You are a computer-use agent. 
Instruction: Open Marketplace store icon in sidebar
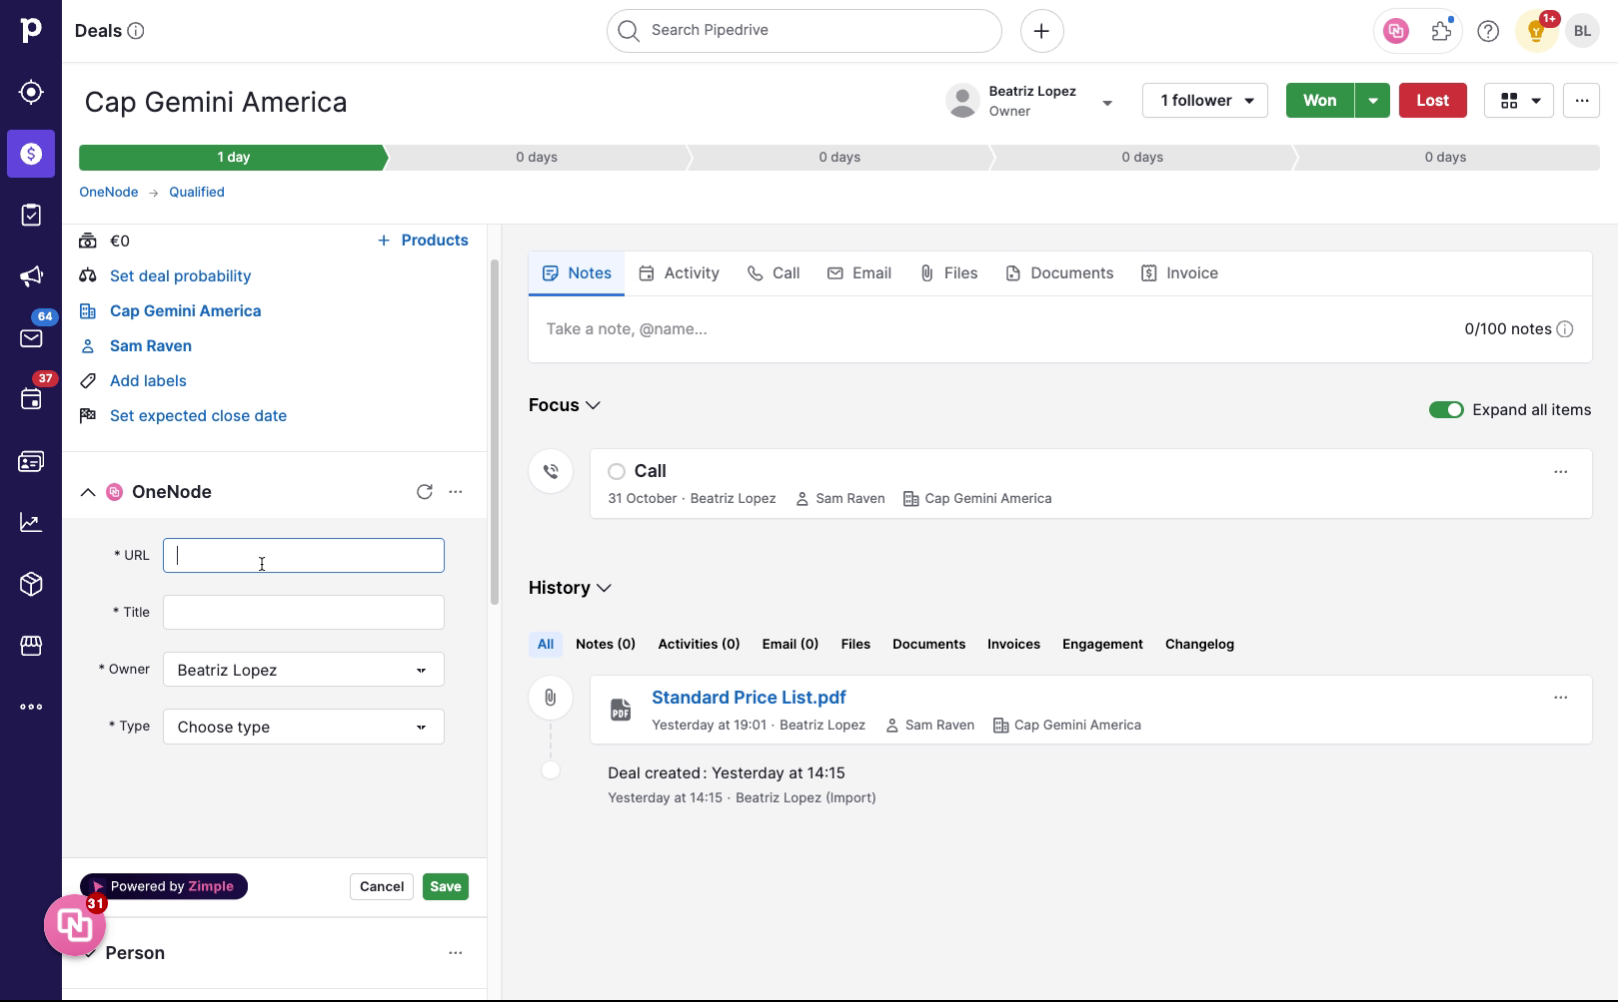tap(31, 645)
